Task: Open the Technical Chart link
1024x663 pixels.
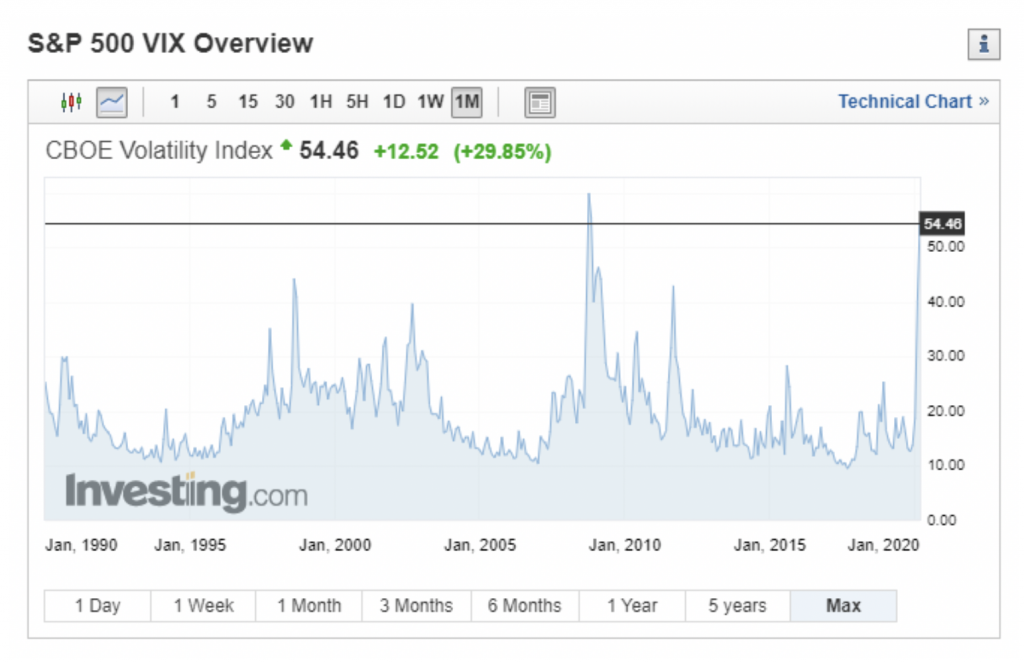Action: coord(913,102)
